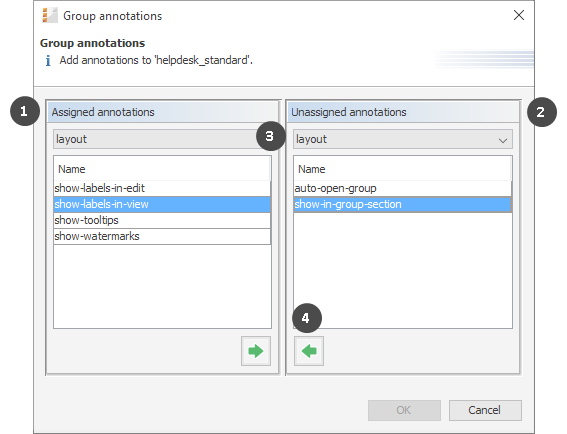Click the numbered marker 2 badge
The height and width of the screenshot is (434, 567).
click(542, 112)
